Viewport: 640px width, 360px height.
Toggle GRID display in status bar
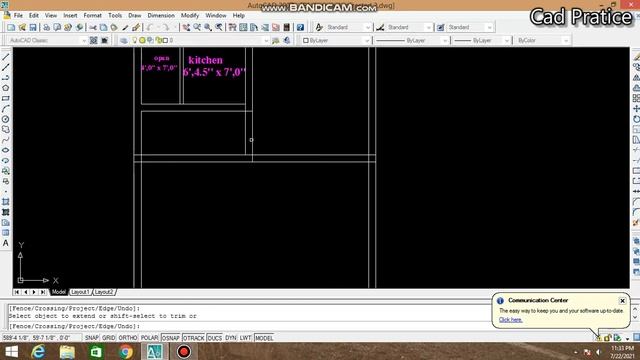109,338
